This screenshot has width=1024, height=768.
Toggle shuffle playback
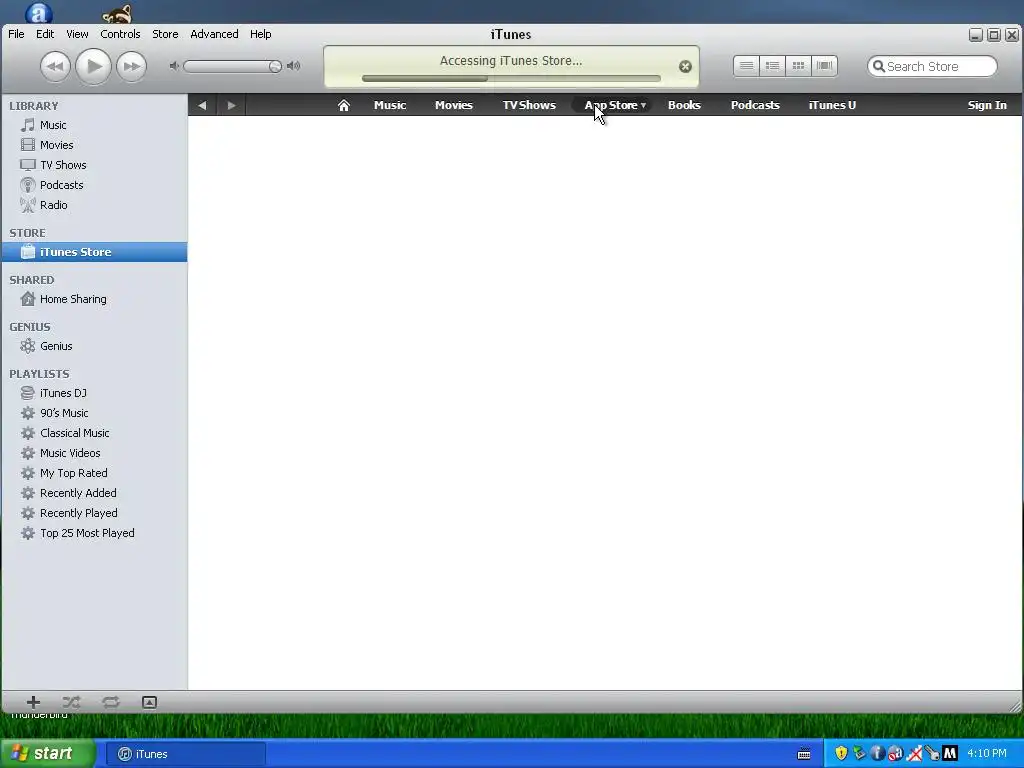point(71,702)
